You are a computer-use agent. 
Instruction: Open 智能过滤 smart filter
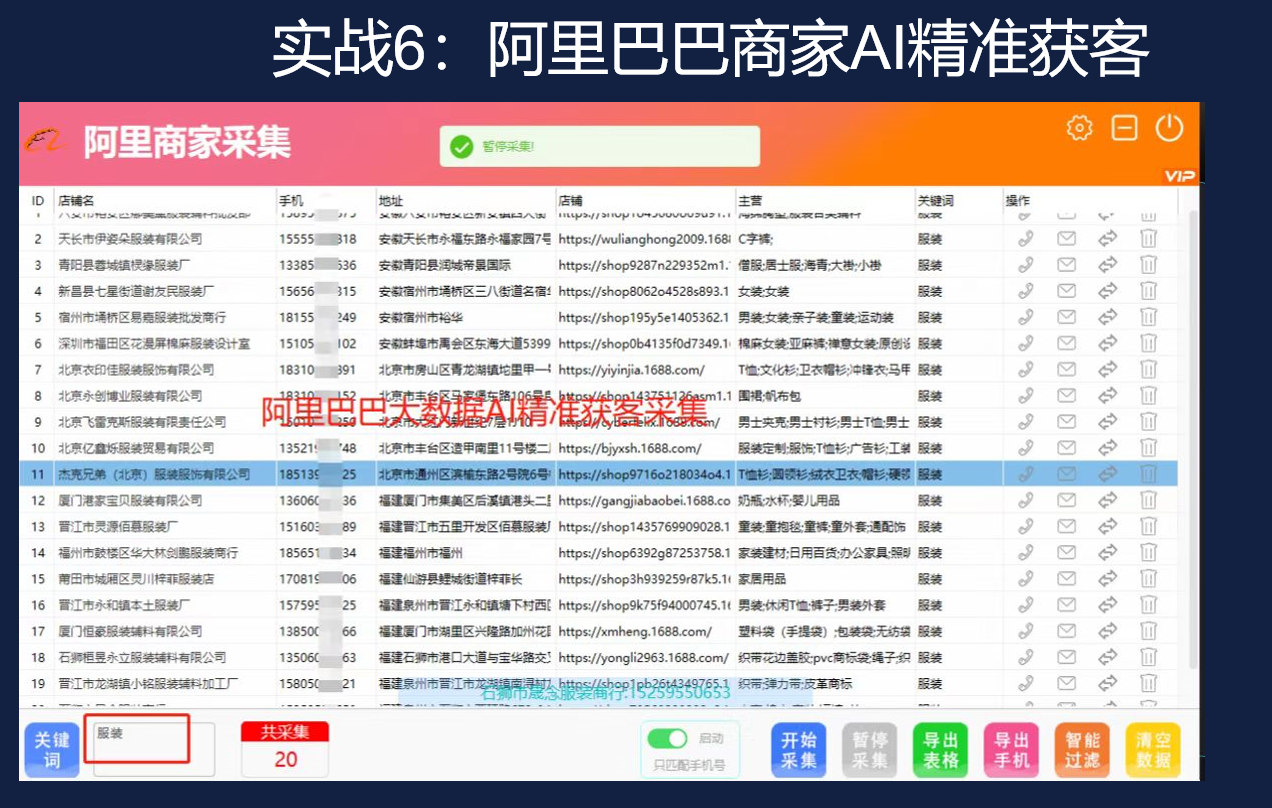(x=1082, y=750)
